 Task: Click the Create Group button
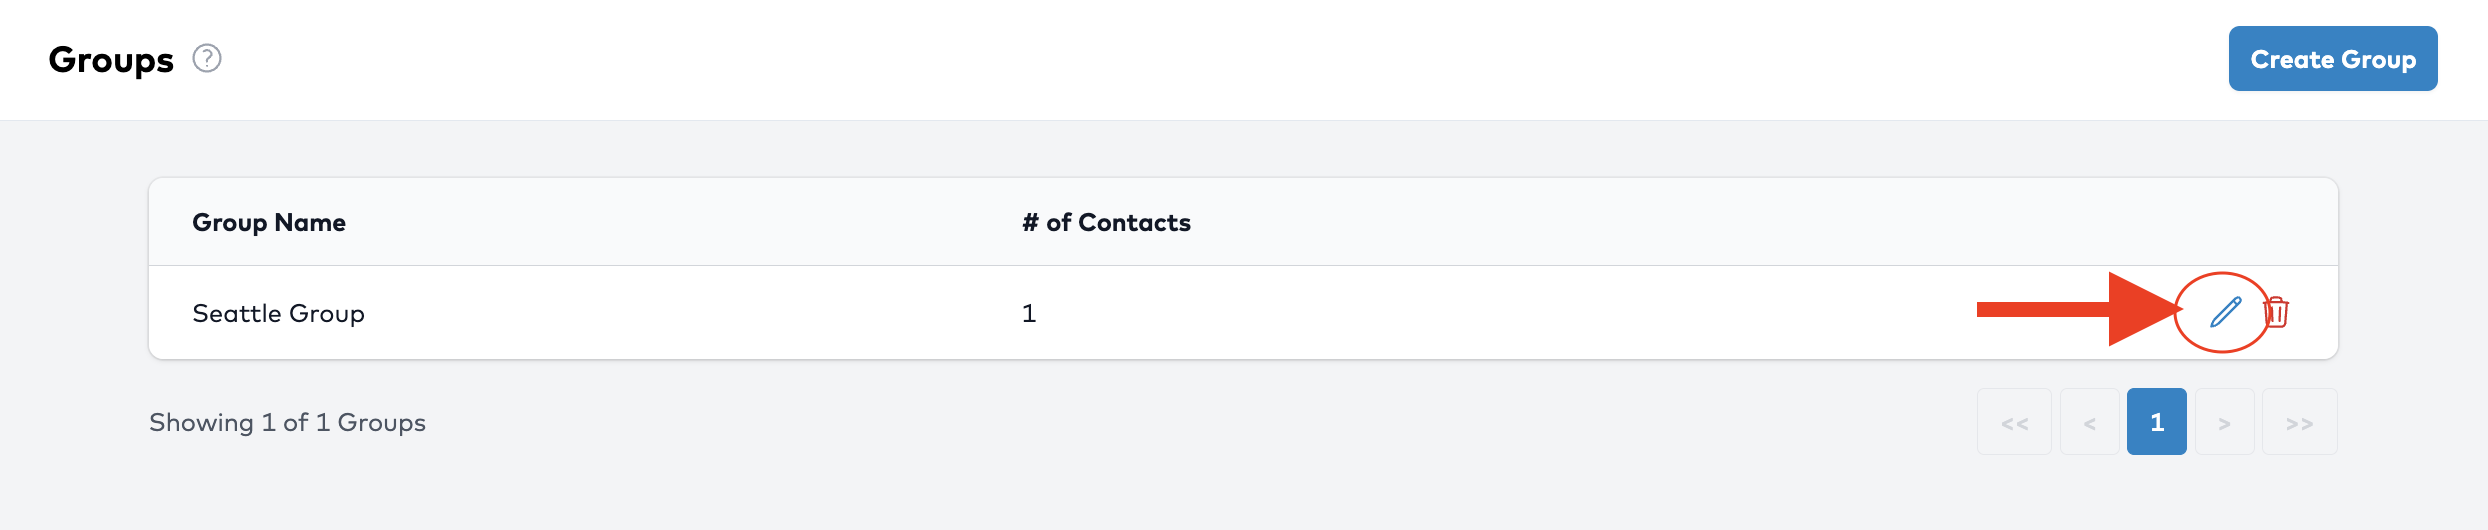[2332, 59]
